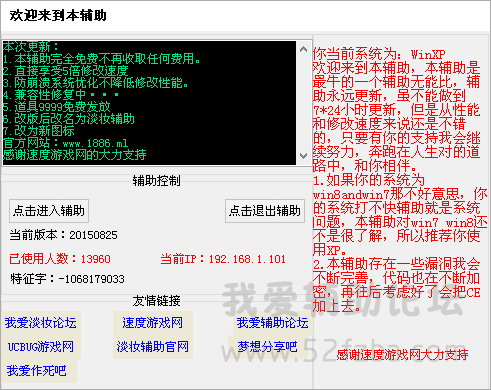The image size is (491, 390).
Task: Select the 特征字：-1068179033 text
Action: click(67, 279)
